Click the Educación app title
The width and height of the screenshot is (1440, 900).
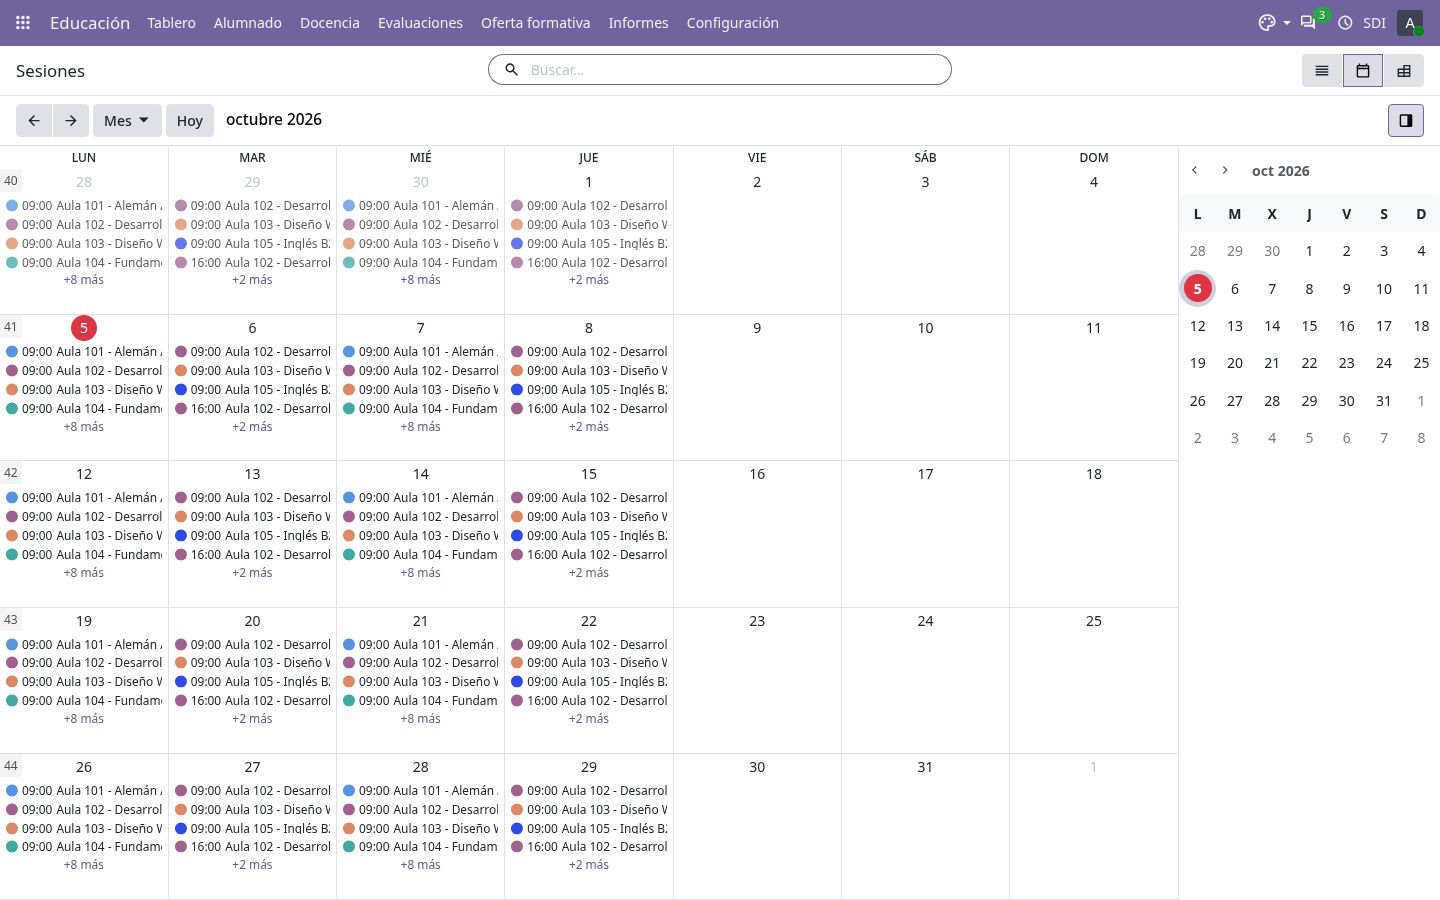(90, 22)
